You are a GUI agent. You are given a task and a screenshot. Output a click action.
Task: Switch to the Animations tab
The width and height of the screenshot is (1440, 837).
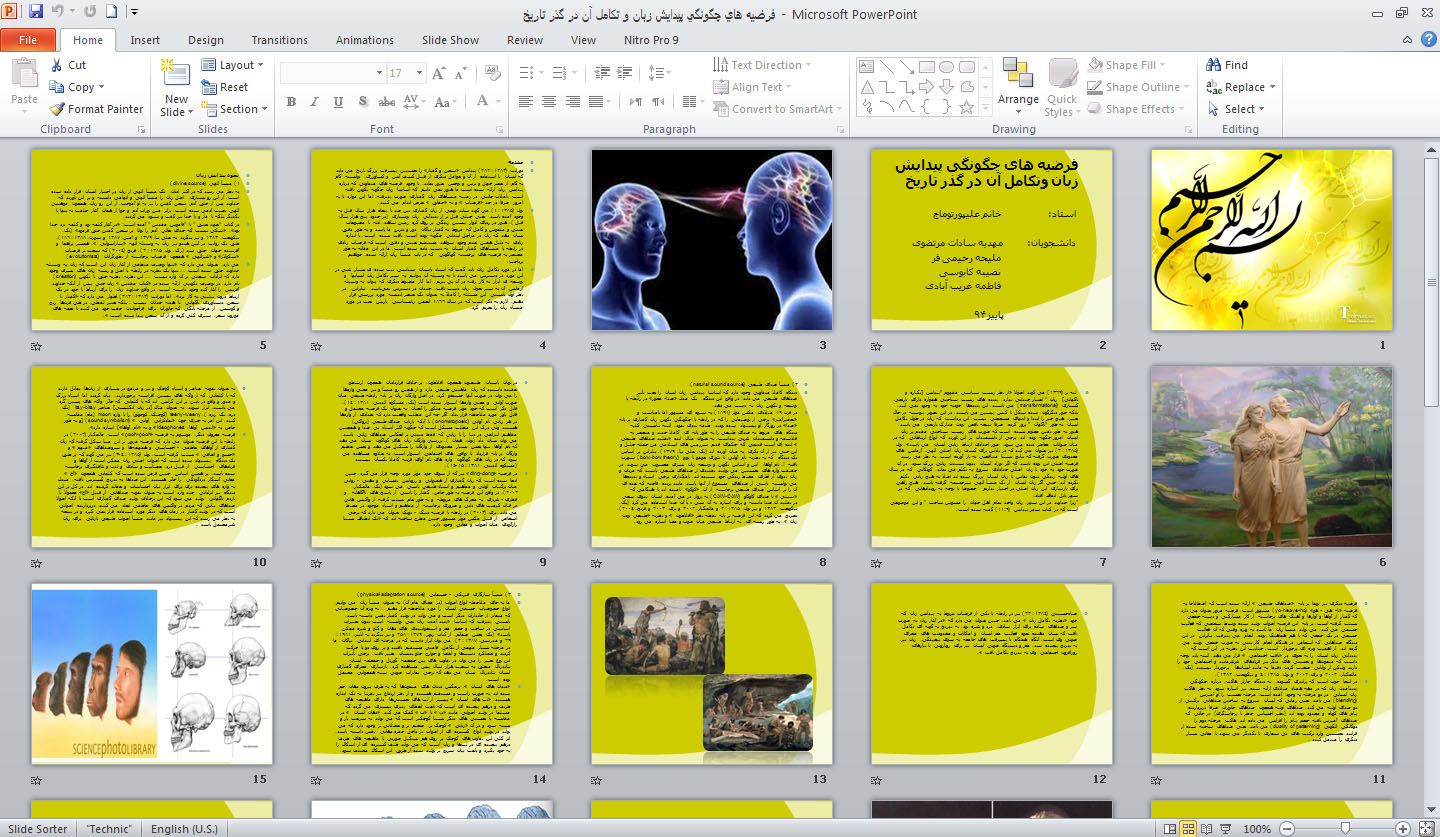click(365, 40)
